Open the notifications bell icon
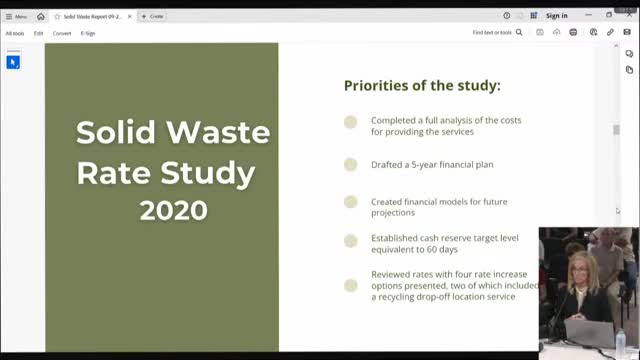The image size is (640, 360). tap(520, 16)
